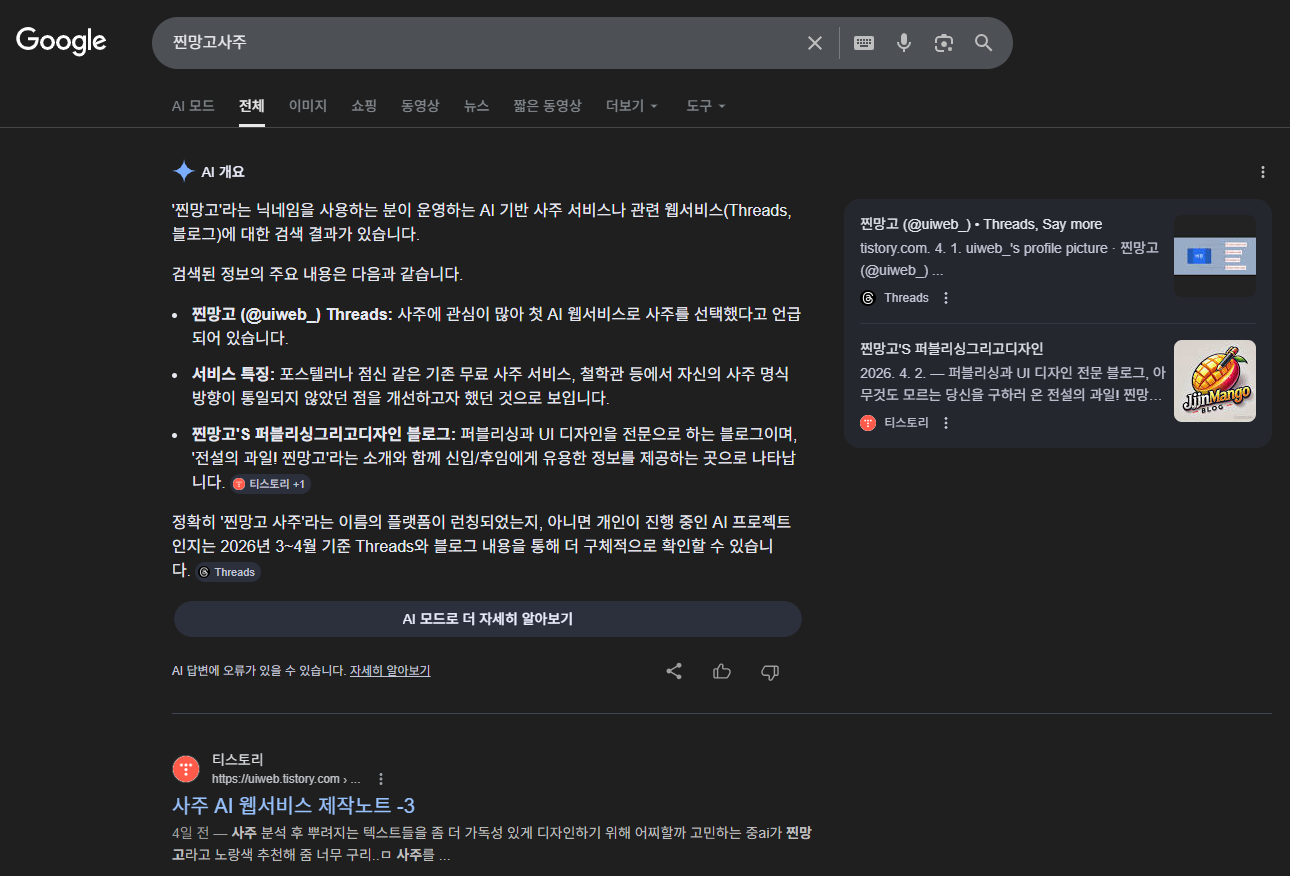Click the https://uiweb.tistory.com URL text
This screenshot has height=876, width=1290.
(x=286, y=779)
